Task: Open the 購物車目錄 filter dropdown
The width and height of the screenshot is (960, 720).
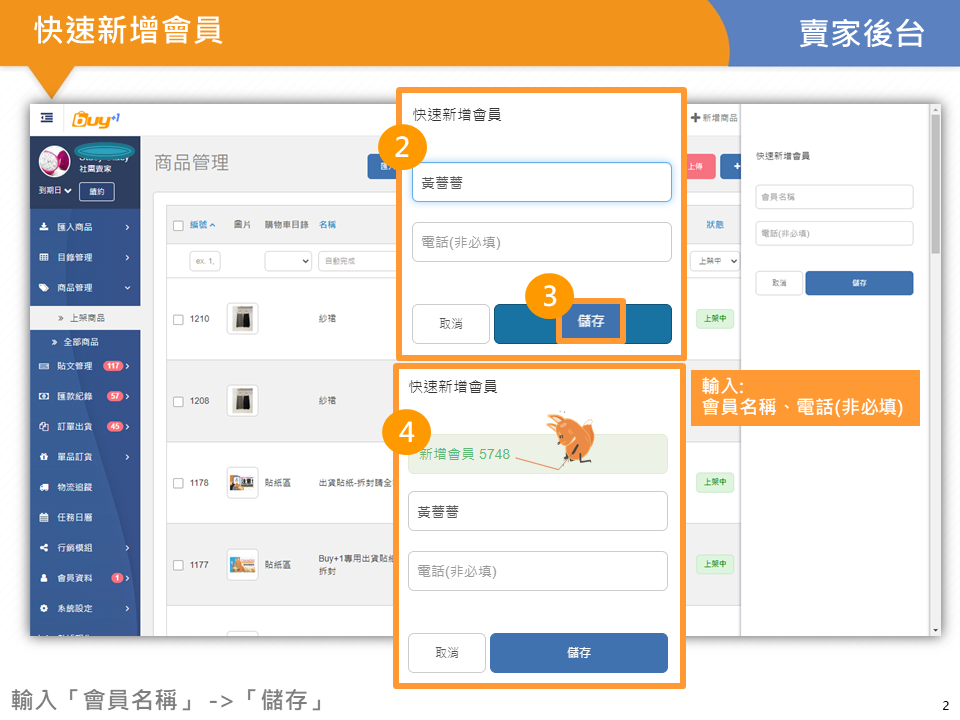Action: click(x=288, y=261)
